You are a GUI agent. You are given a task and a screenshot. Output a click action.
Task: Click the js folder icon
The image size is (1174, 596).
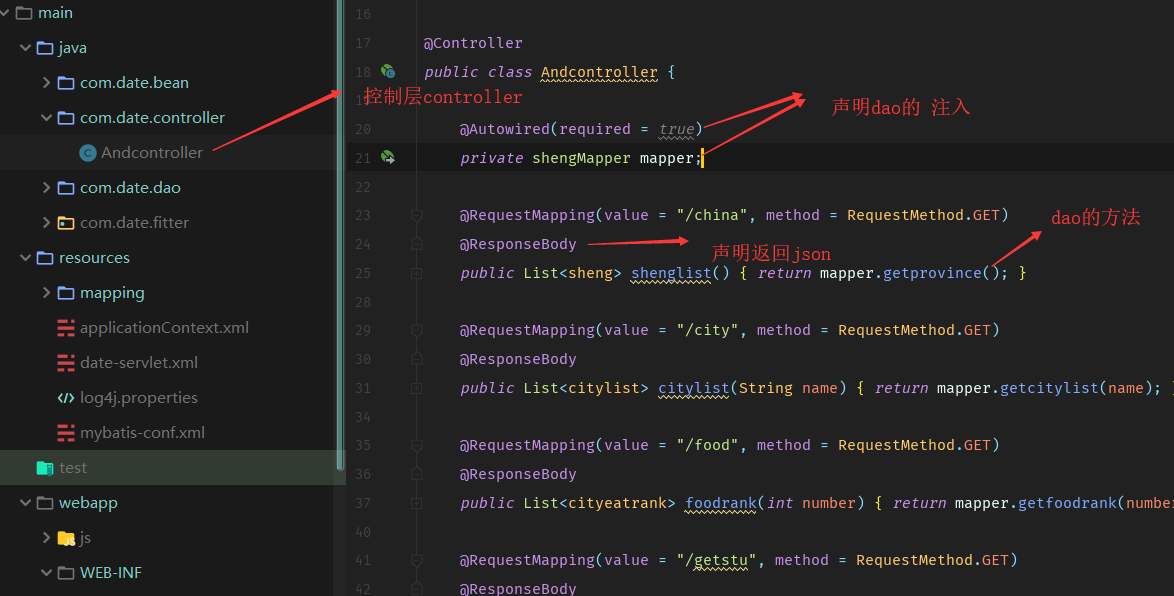click(66, 538)
